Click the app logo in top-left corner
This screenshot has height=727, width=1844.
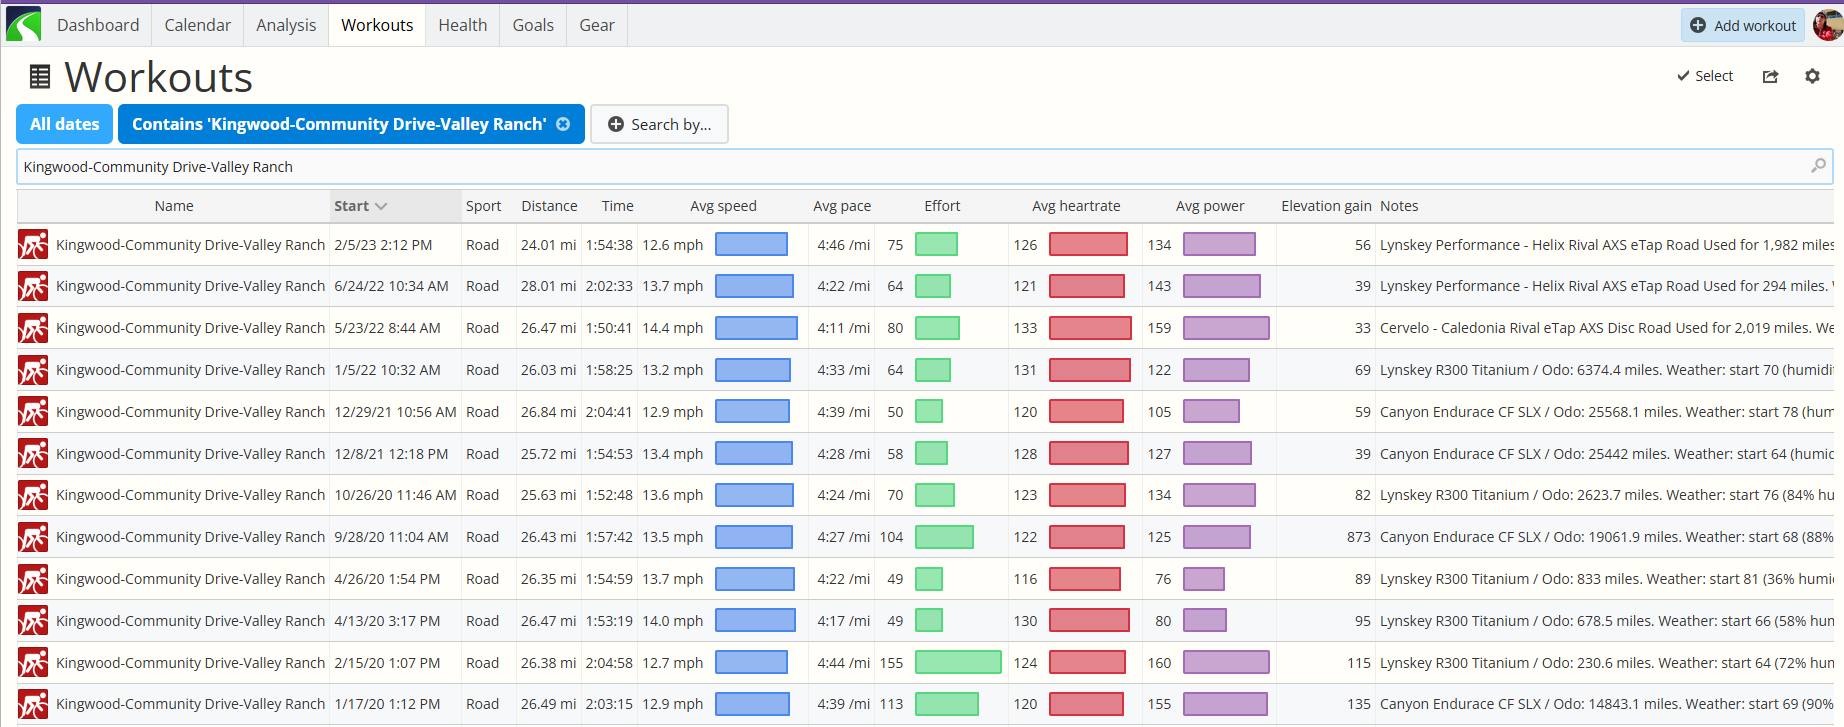coord(23,24)
